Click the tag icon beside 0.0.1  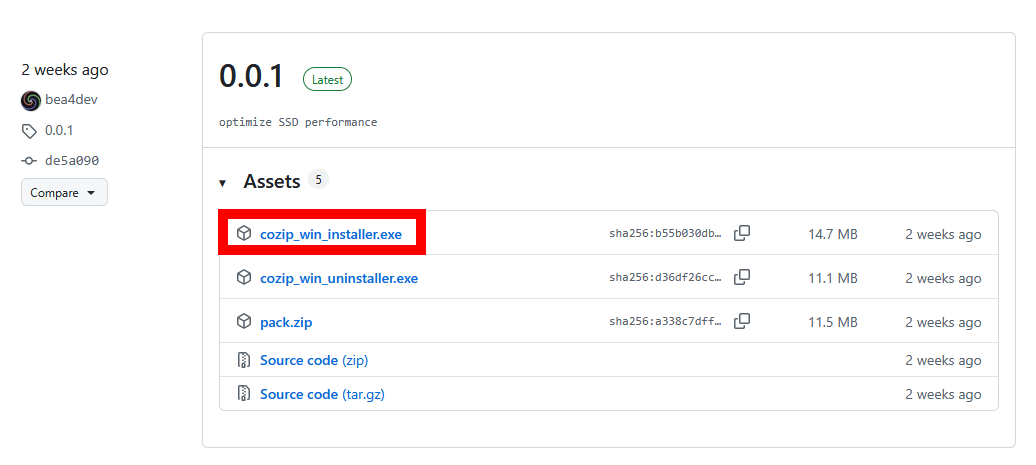29,130
